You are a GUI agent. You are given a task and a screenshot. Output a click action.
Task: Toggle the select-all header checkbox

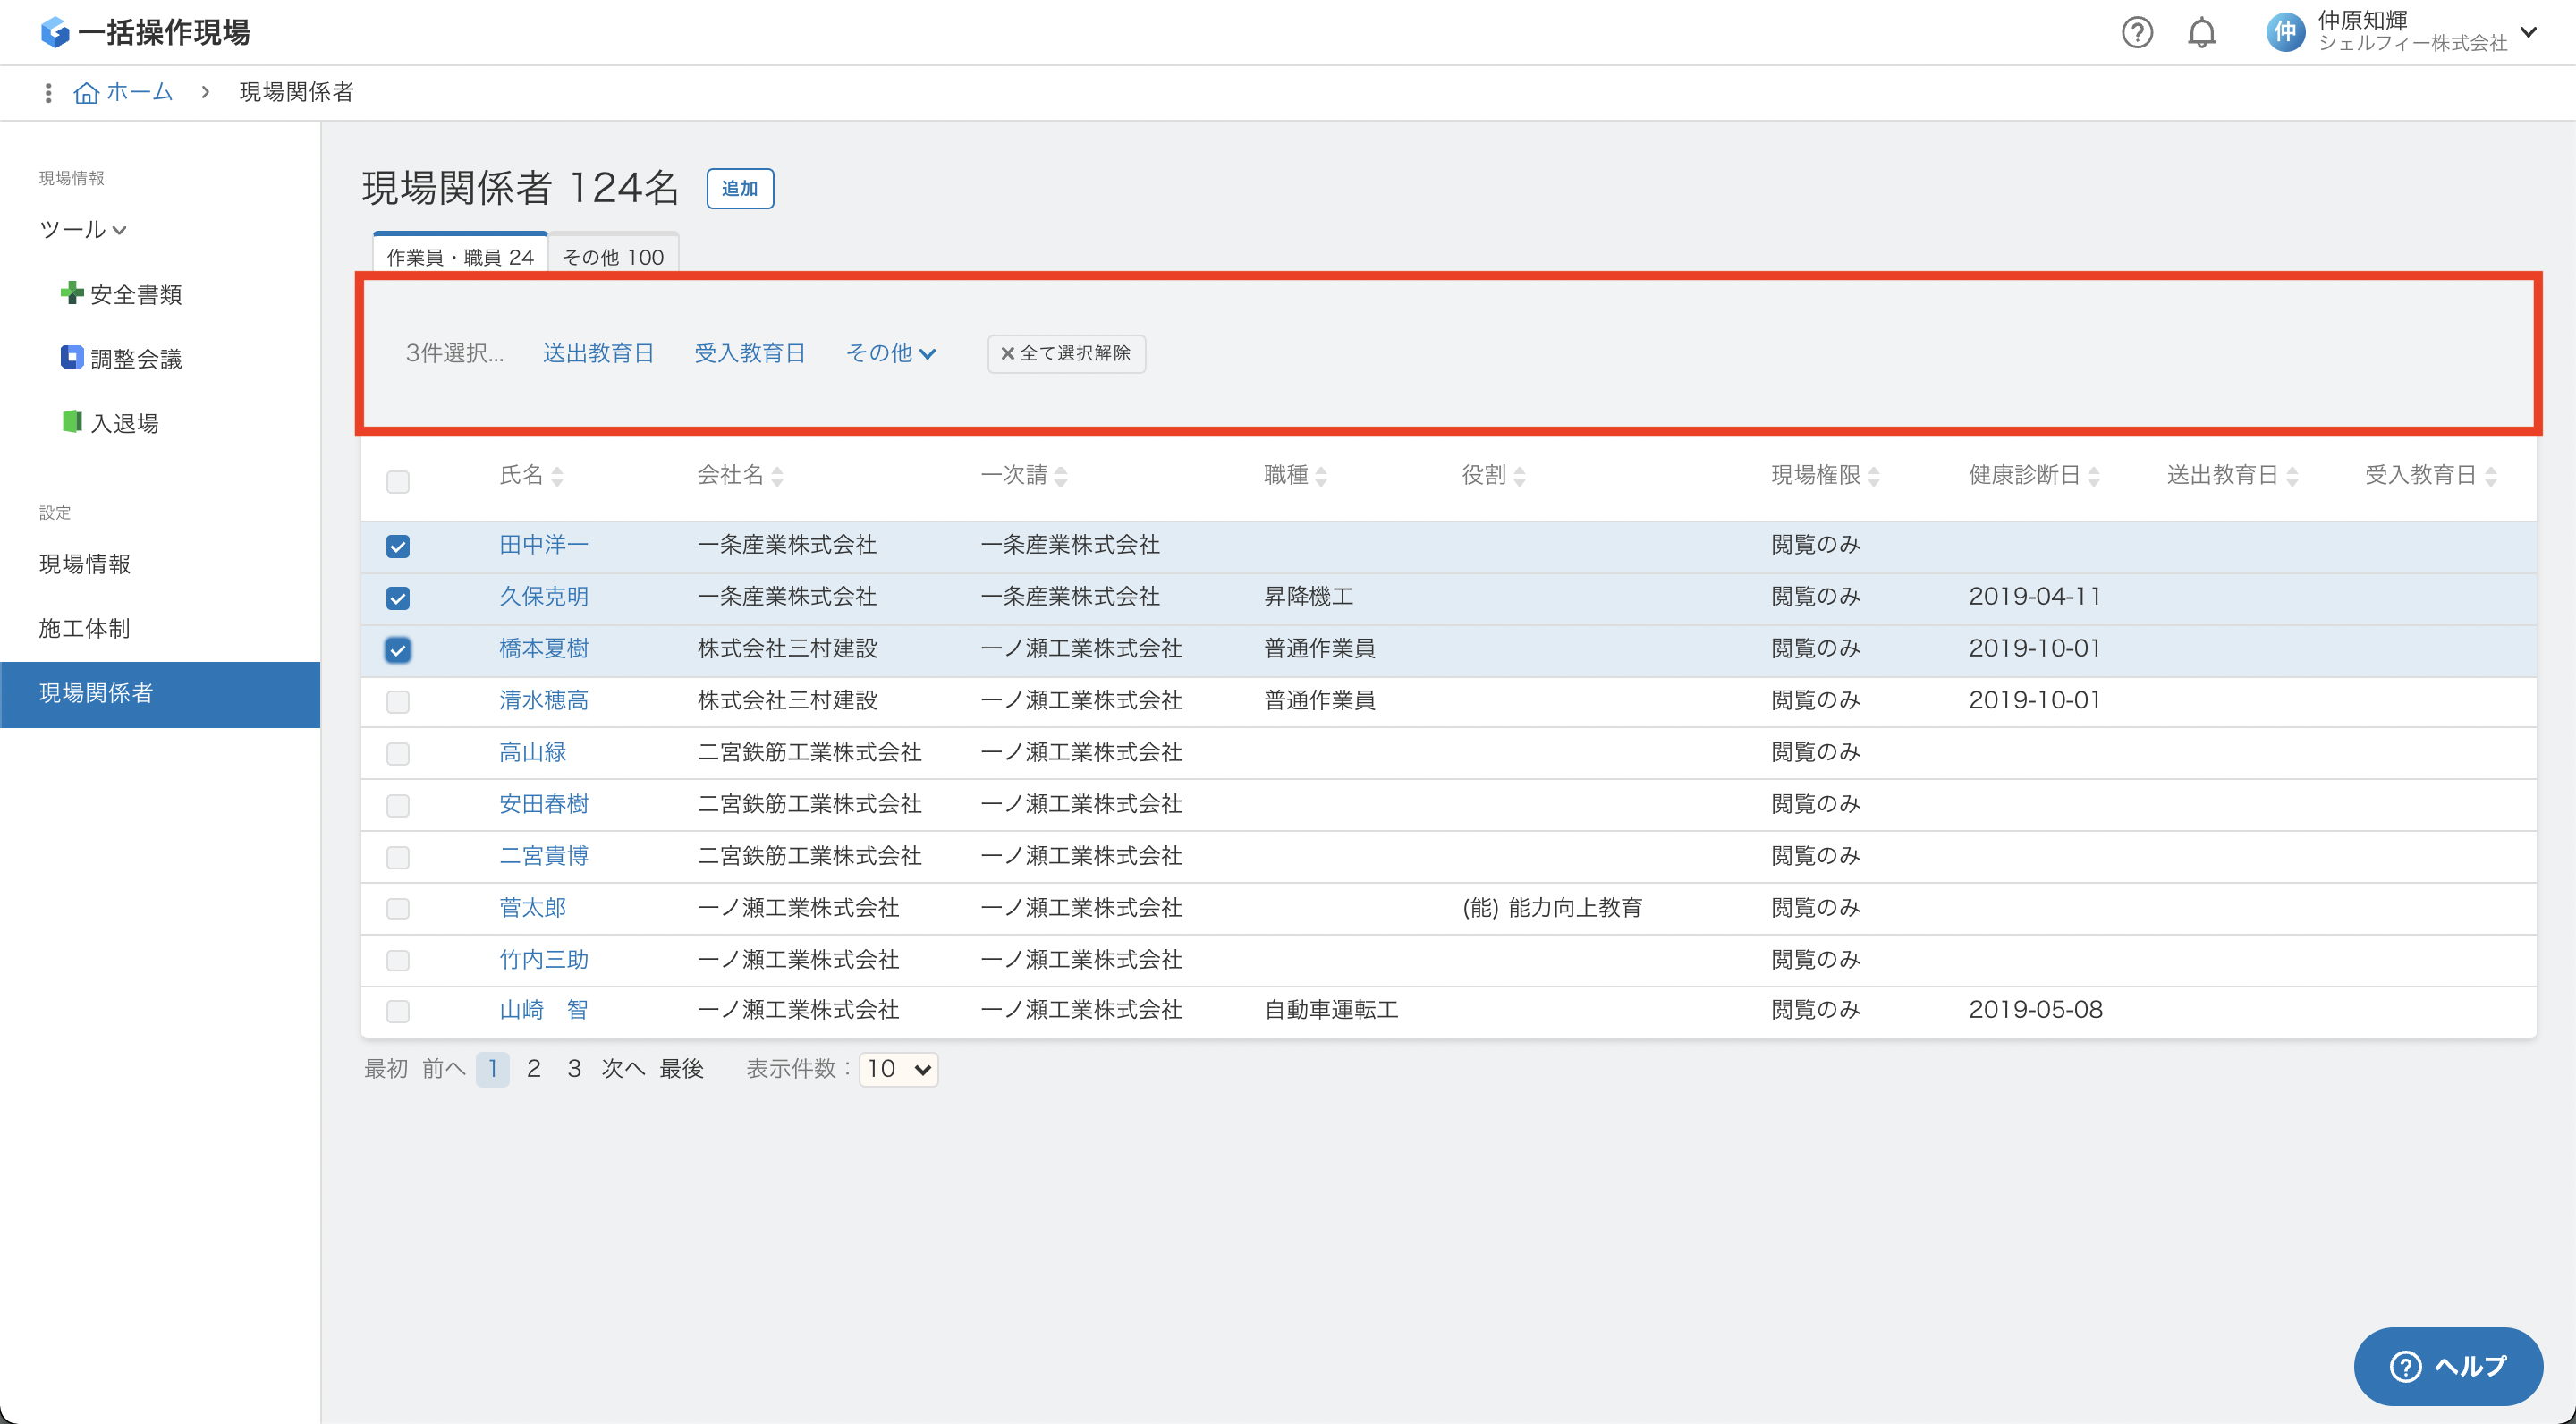[398, 482]
